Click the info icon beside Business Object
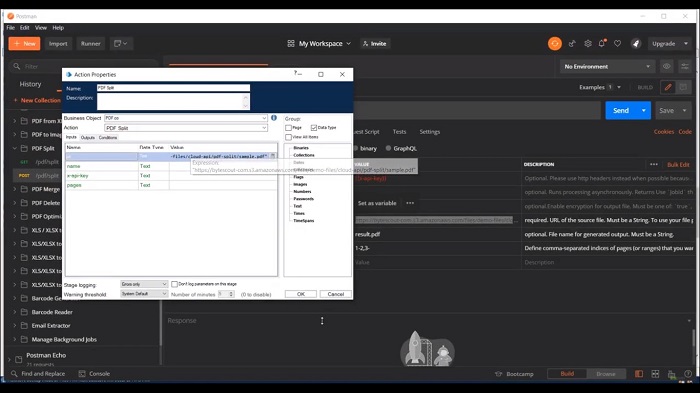The width and height of the screenshot is (700, 393). pos(274,118)
